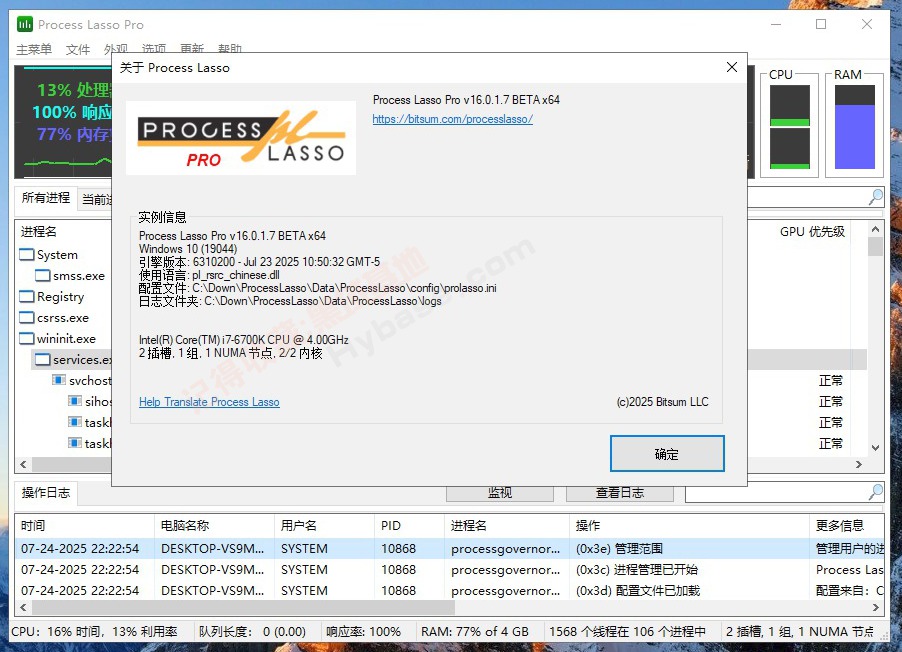Click the process list 进程名 column header
The height and width of the screenshot is (652, 902).
[x=63, y=231]
